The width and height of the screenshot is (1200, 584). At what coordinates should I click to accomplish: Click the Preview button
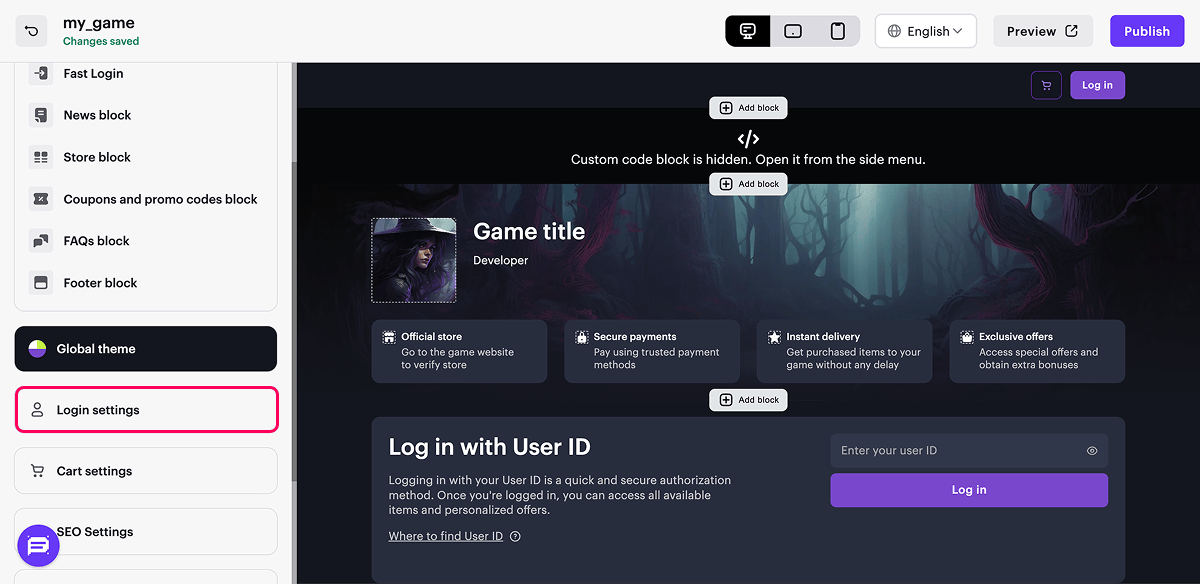(1042, 31)
